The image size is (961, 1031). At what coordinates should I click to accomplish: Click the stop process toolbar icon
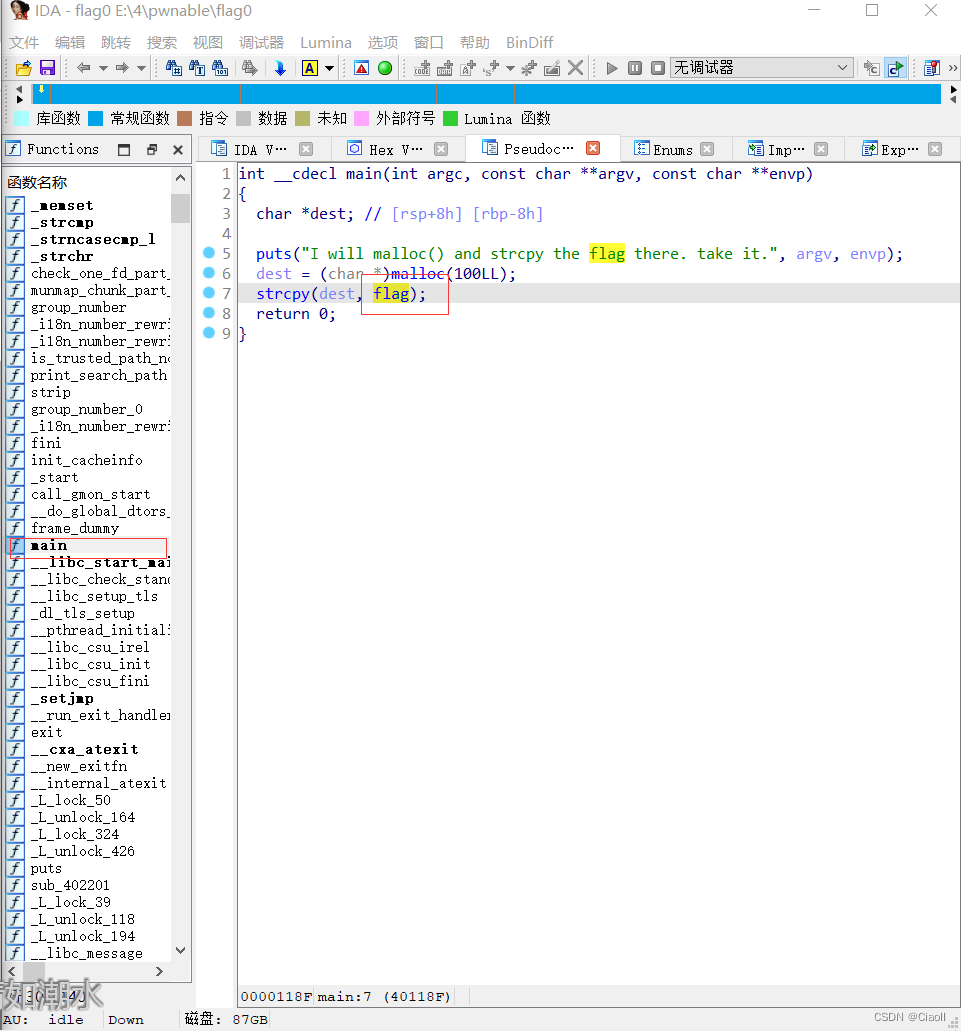[x=657, y=68]
